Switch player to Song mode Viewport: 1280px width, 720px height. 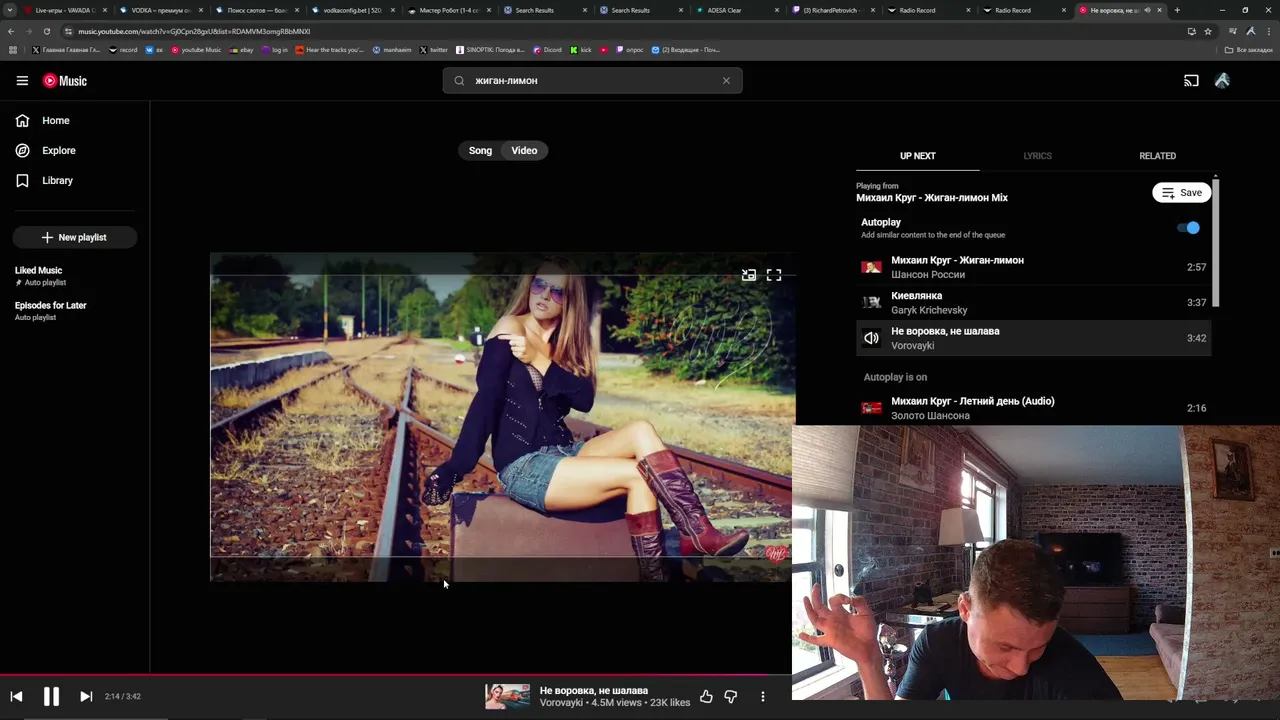pyautogui.click(x=480, y=151)
